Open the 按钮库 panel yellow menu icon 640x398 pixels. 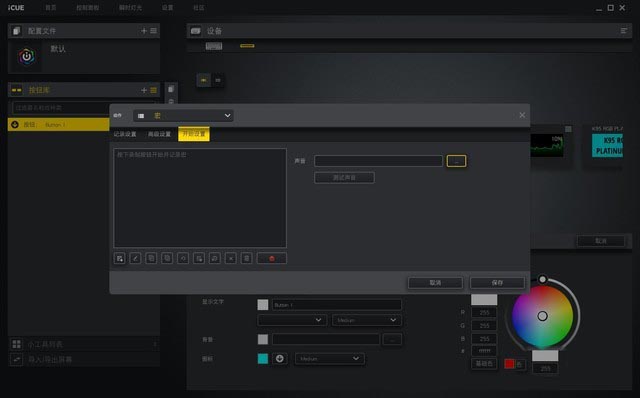[153, 90]
